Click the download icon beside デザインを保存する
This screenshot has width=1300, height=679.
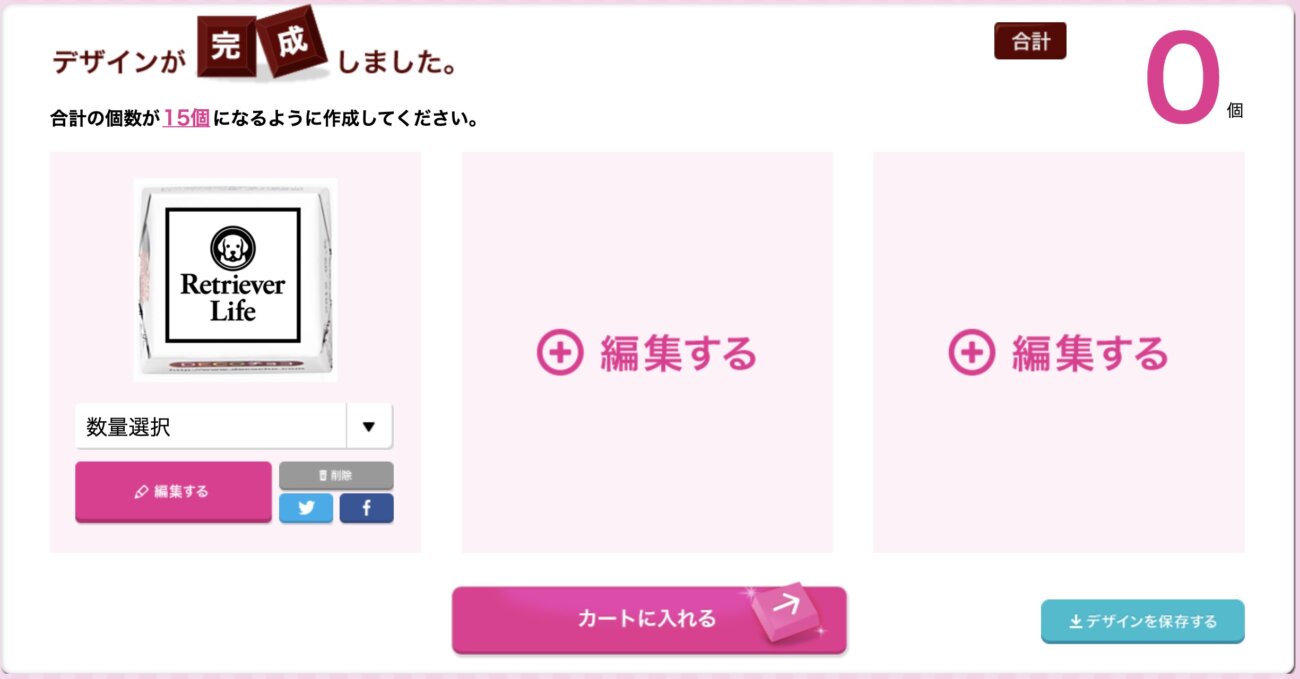click(x=1076, y=622)
